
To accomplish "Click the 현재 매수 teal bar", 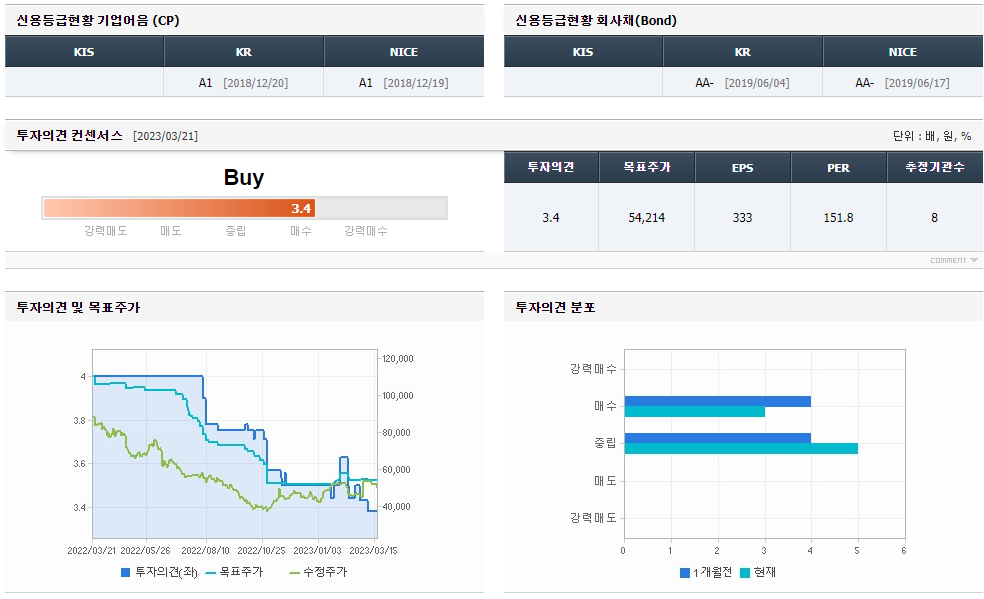I will tap(695, 411).
